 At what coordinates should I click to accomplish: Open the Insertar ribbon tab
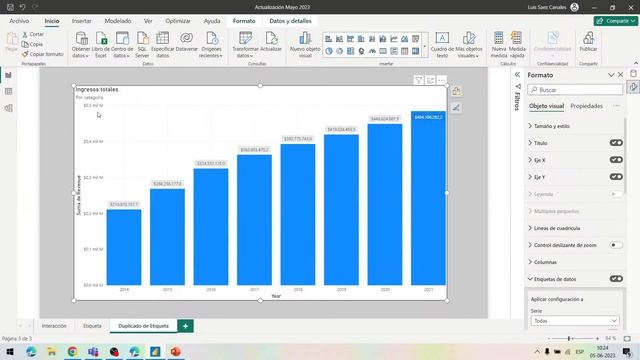81,21
